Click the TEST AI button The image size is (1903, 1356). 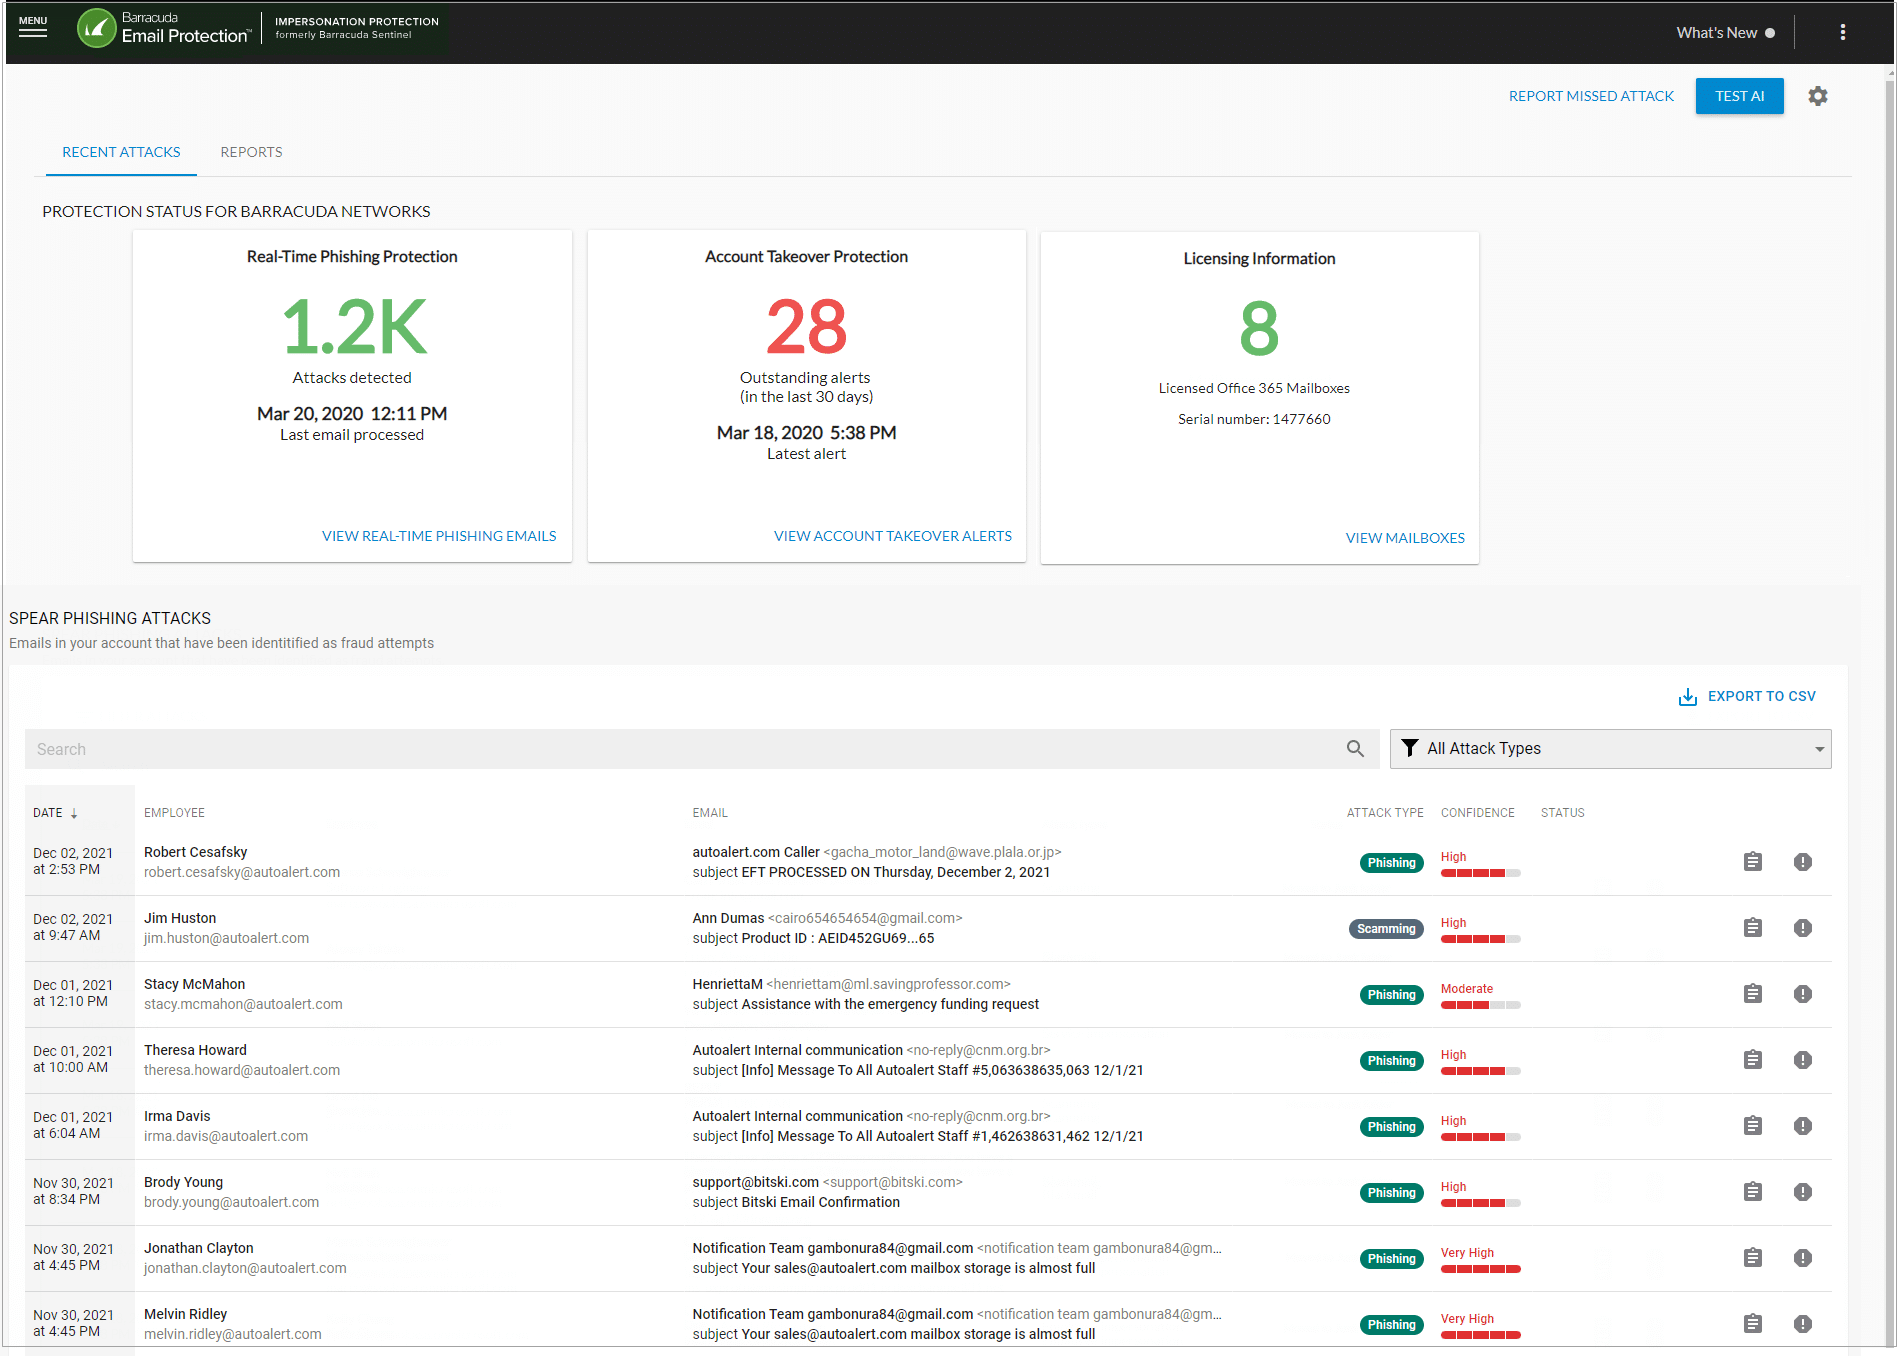1739,96
